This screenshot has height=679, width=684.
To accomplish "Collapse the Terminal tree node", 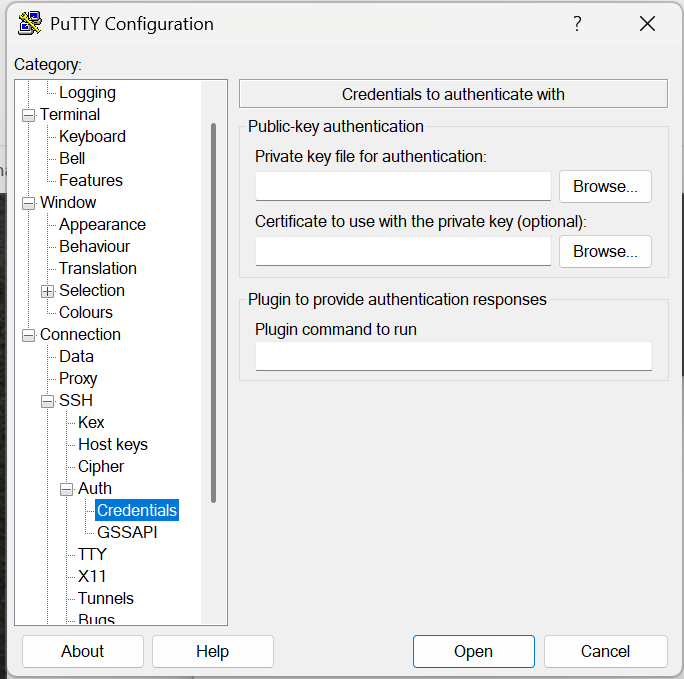I will pos(28,115).
